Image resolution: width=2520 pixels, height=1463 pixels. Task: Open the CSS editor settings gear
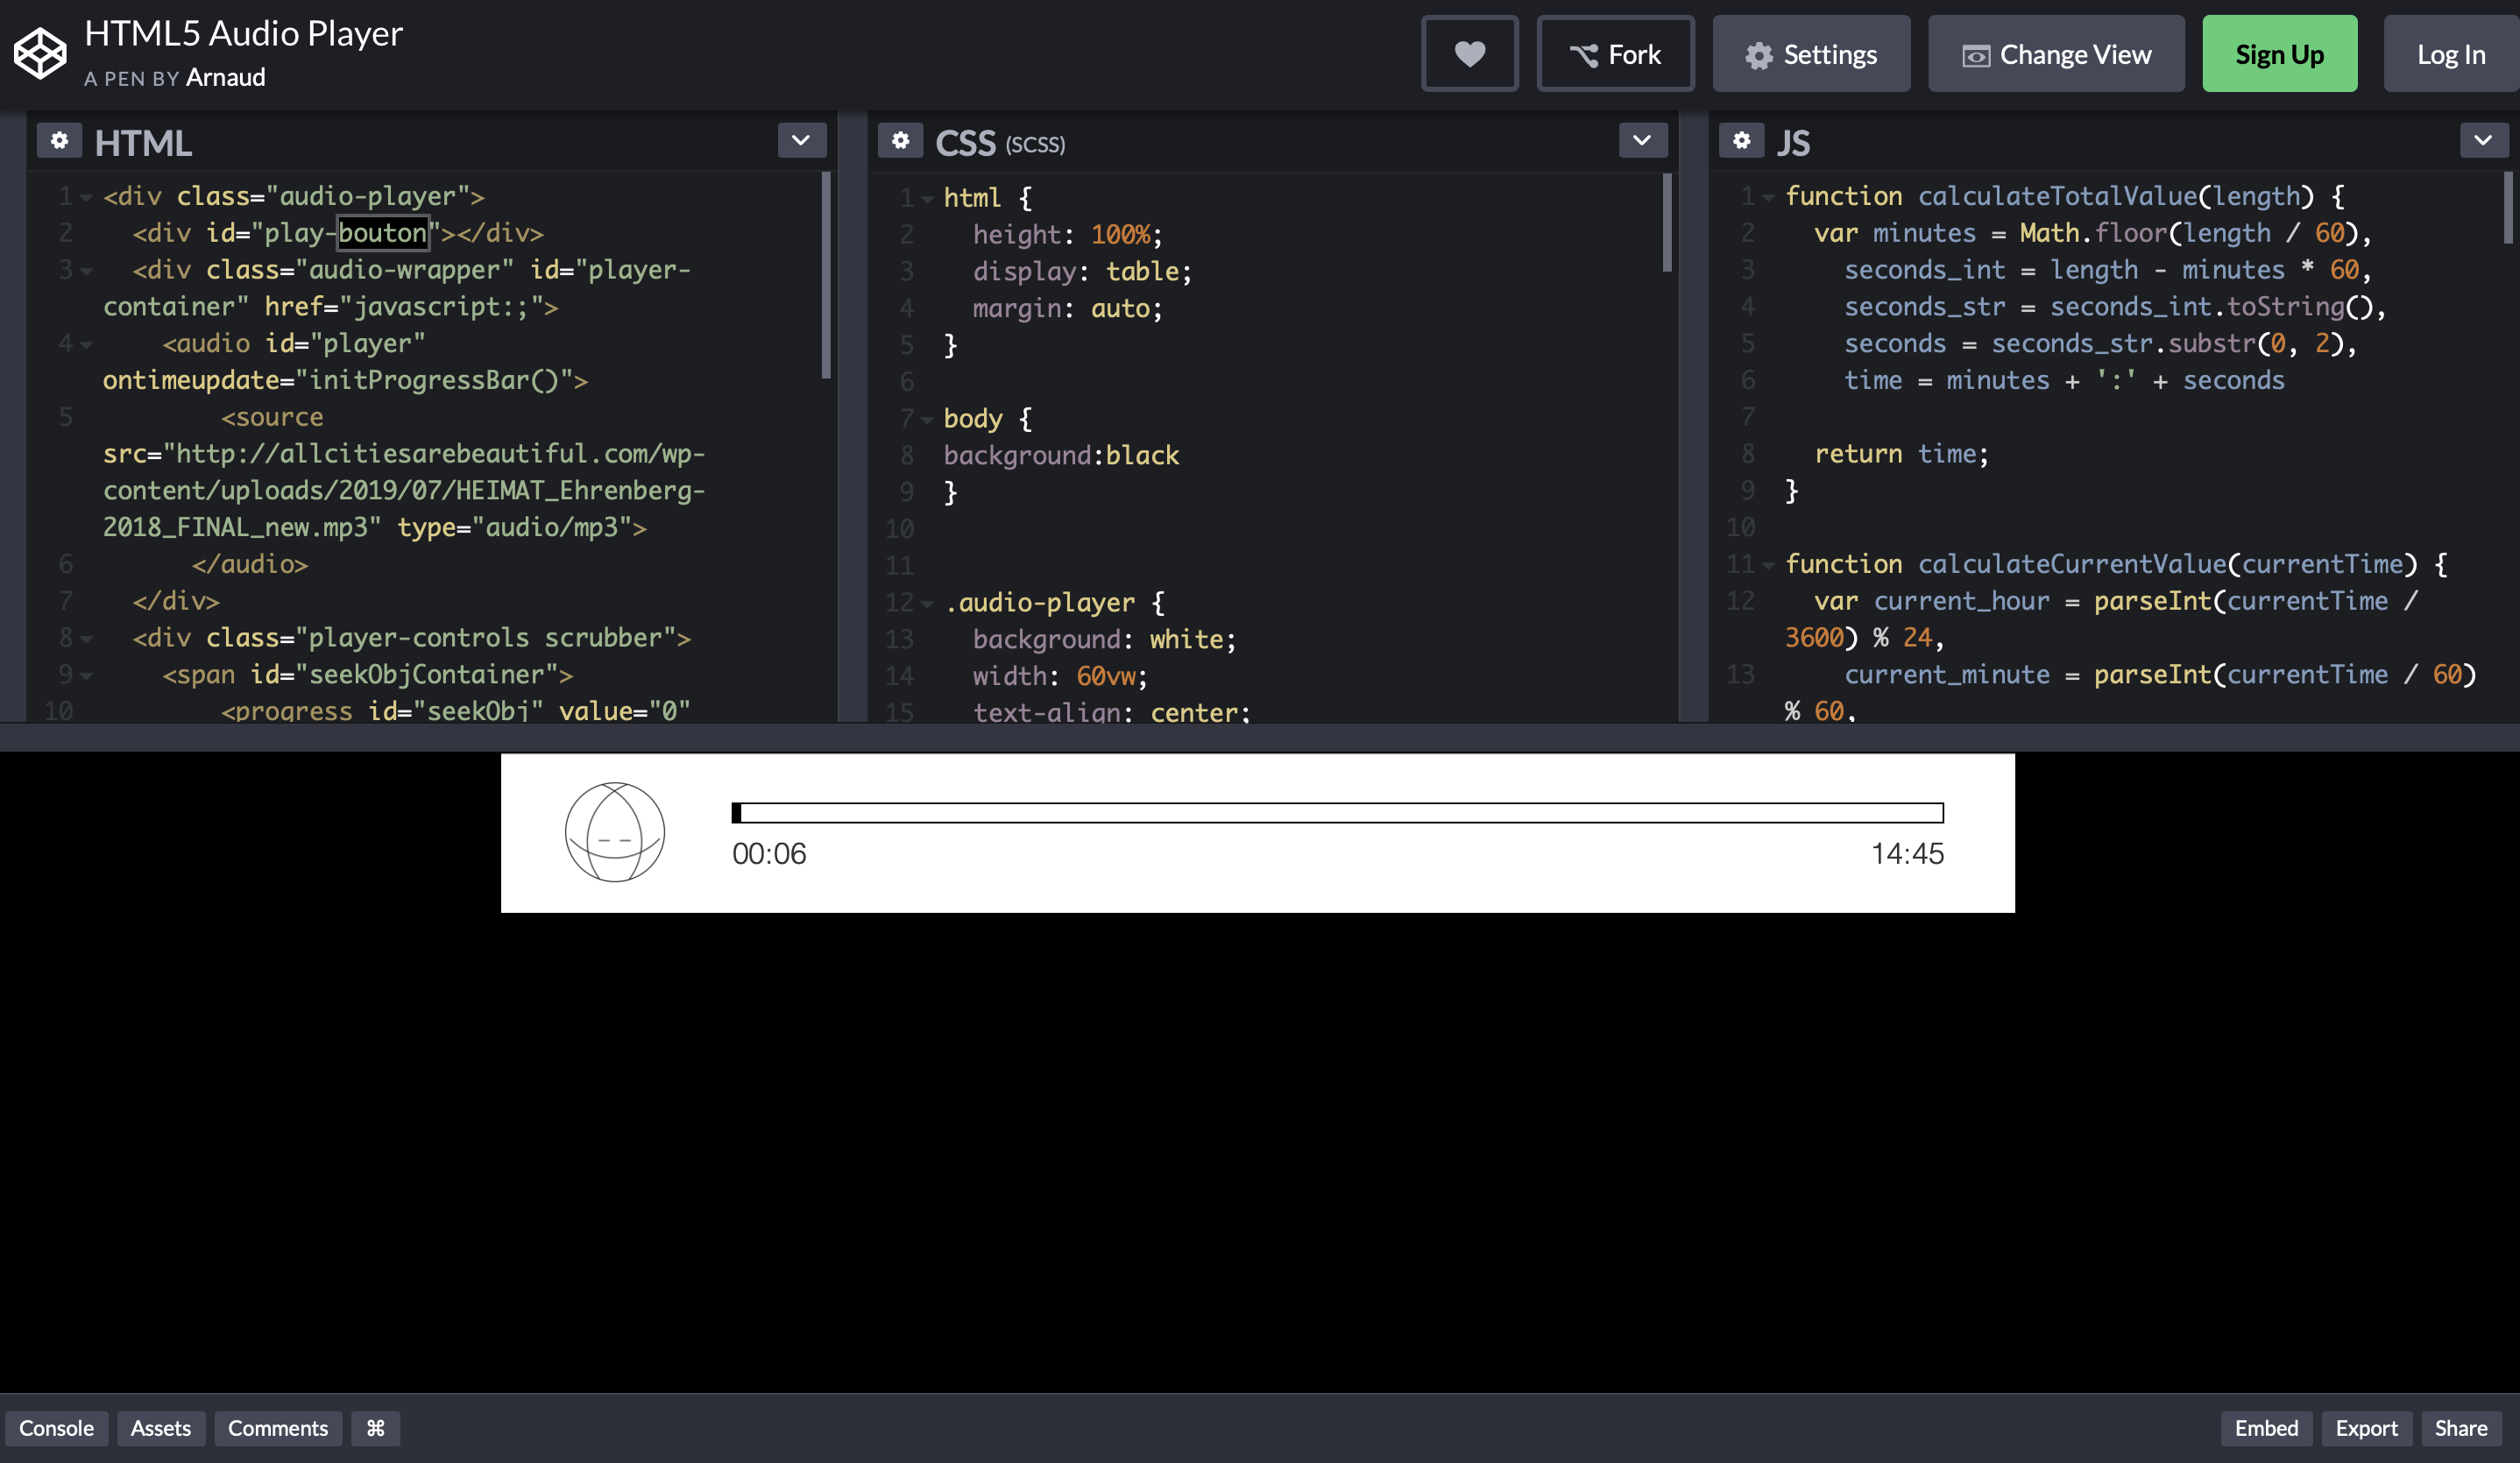click(x=900, y=141)
